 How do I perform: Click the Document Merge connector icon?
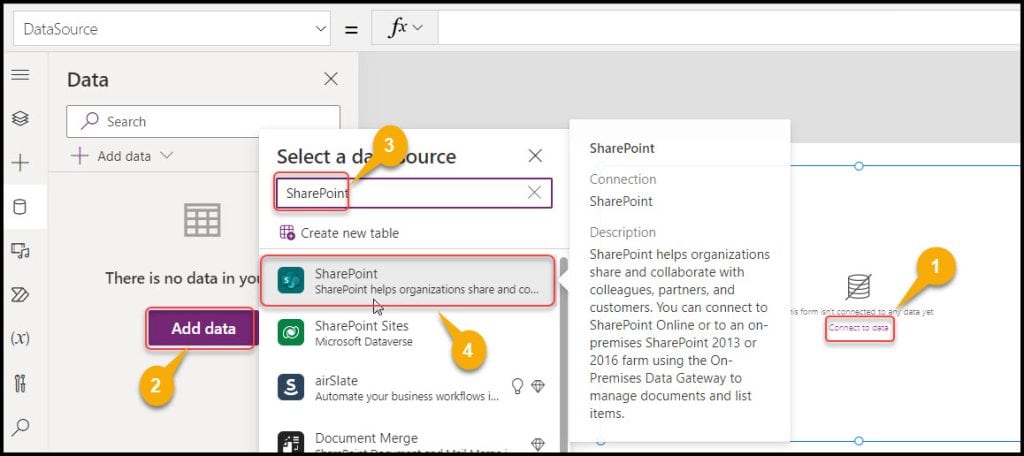pyautogui.click(x=291, y=441)
